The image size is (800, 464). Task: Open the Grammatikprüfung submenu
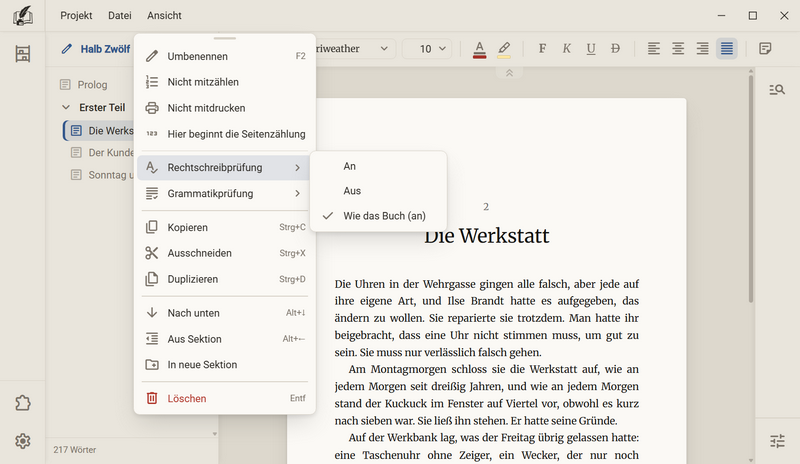tap(223, 193)
